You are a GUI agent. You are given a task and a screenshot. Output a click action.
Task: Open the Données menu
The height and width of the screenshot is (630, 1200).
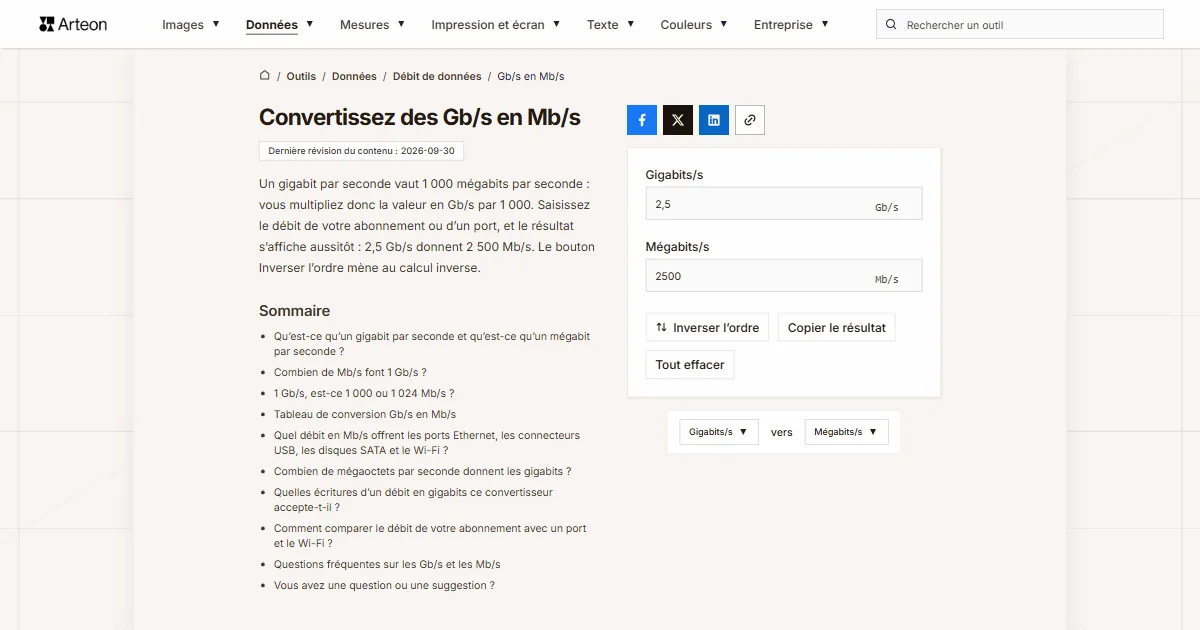pyautogui.click(x=280, y=25)
